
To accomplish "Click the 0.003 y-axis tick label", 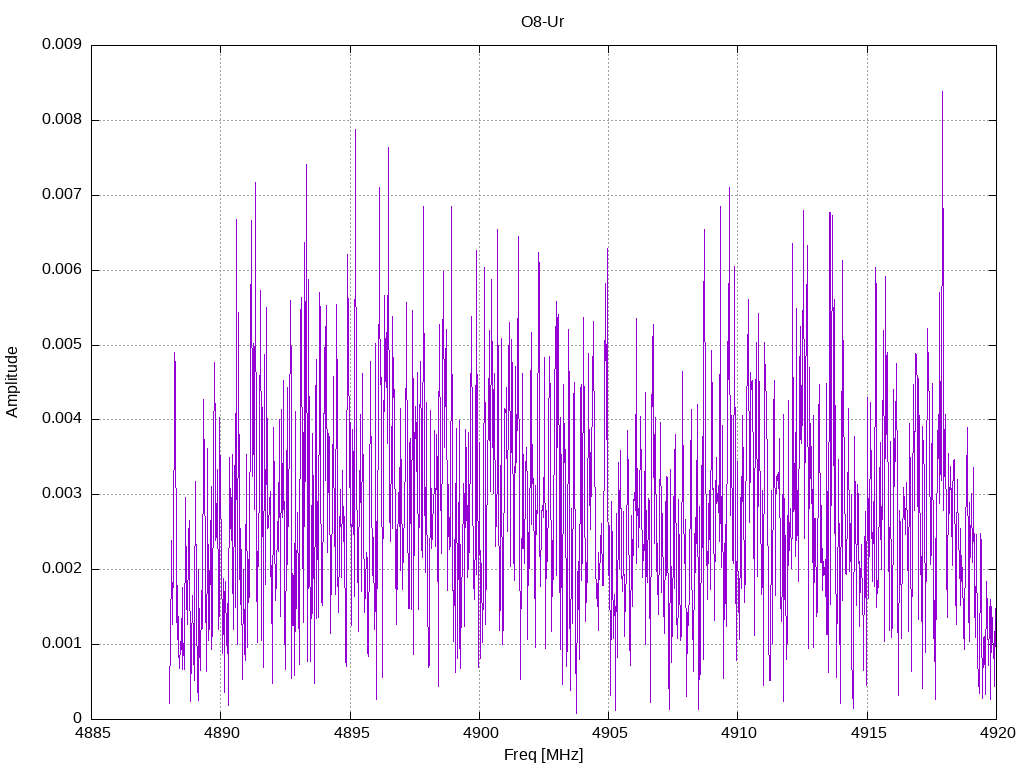I will (62, 493).
